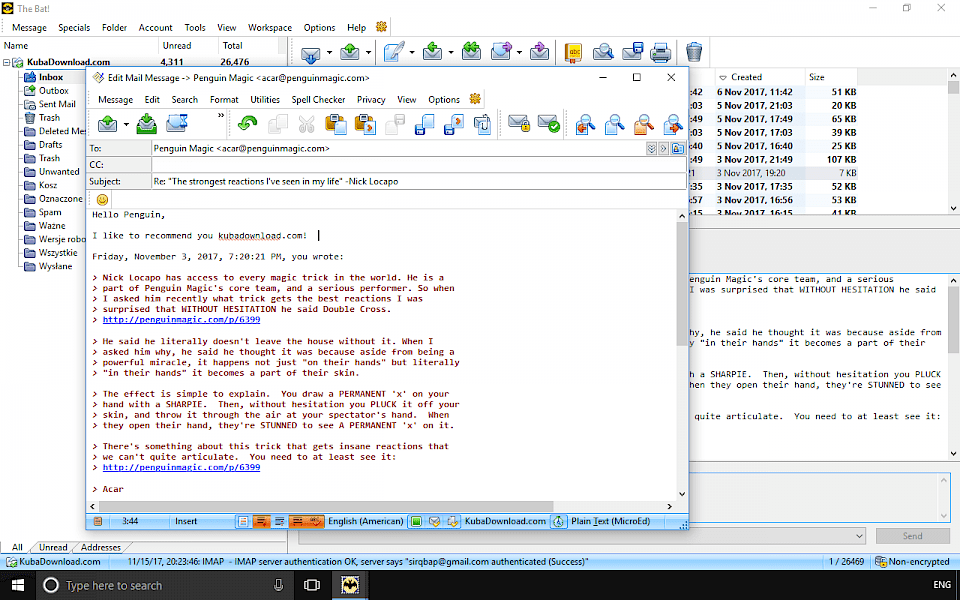960x600 pixels.
Task: Click Encrypt message padlock envelope icon
Action: [519, 124]
